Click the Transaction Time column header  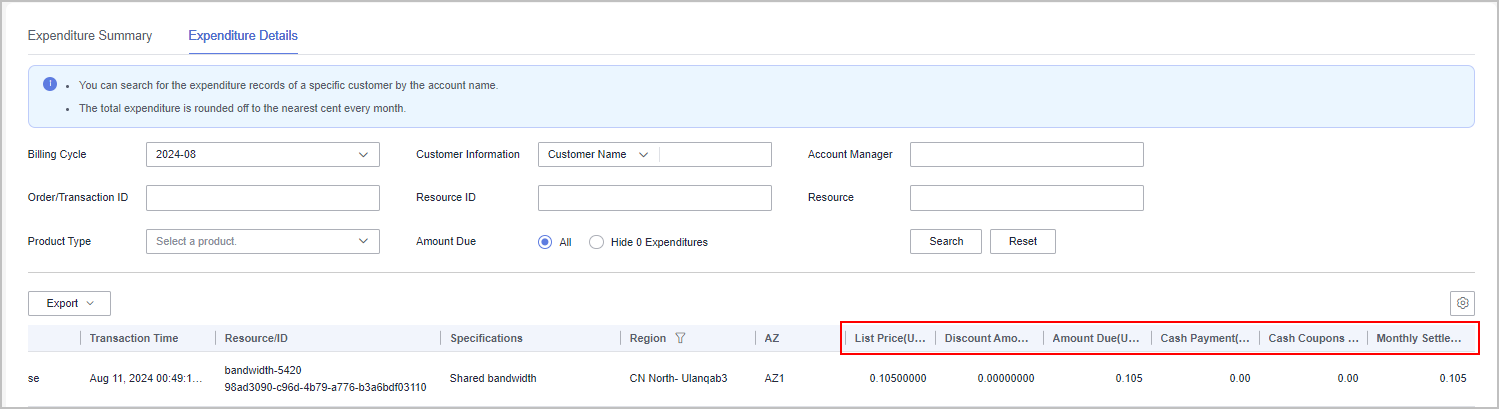click(x=134, y=338)
